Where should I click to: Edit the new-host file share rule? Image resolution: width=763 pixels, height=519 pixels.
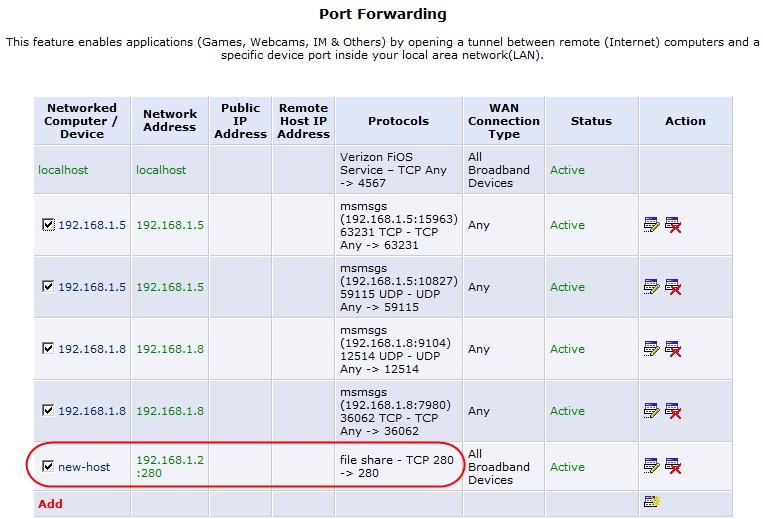[652, 466]
